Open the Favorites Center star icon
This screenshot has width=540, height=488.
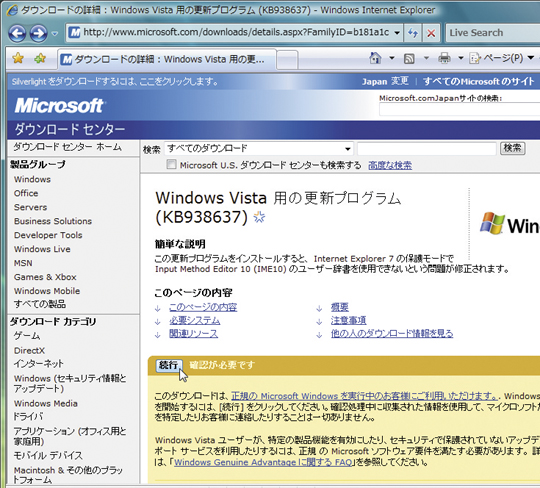point(18,58)
